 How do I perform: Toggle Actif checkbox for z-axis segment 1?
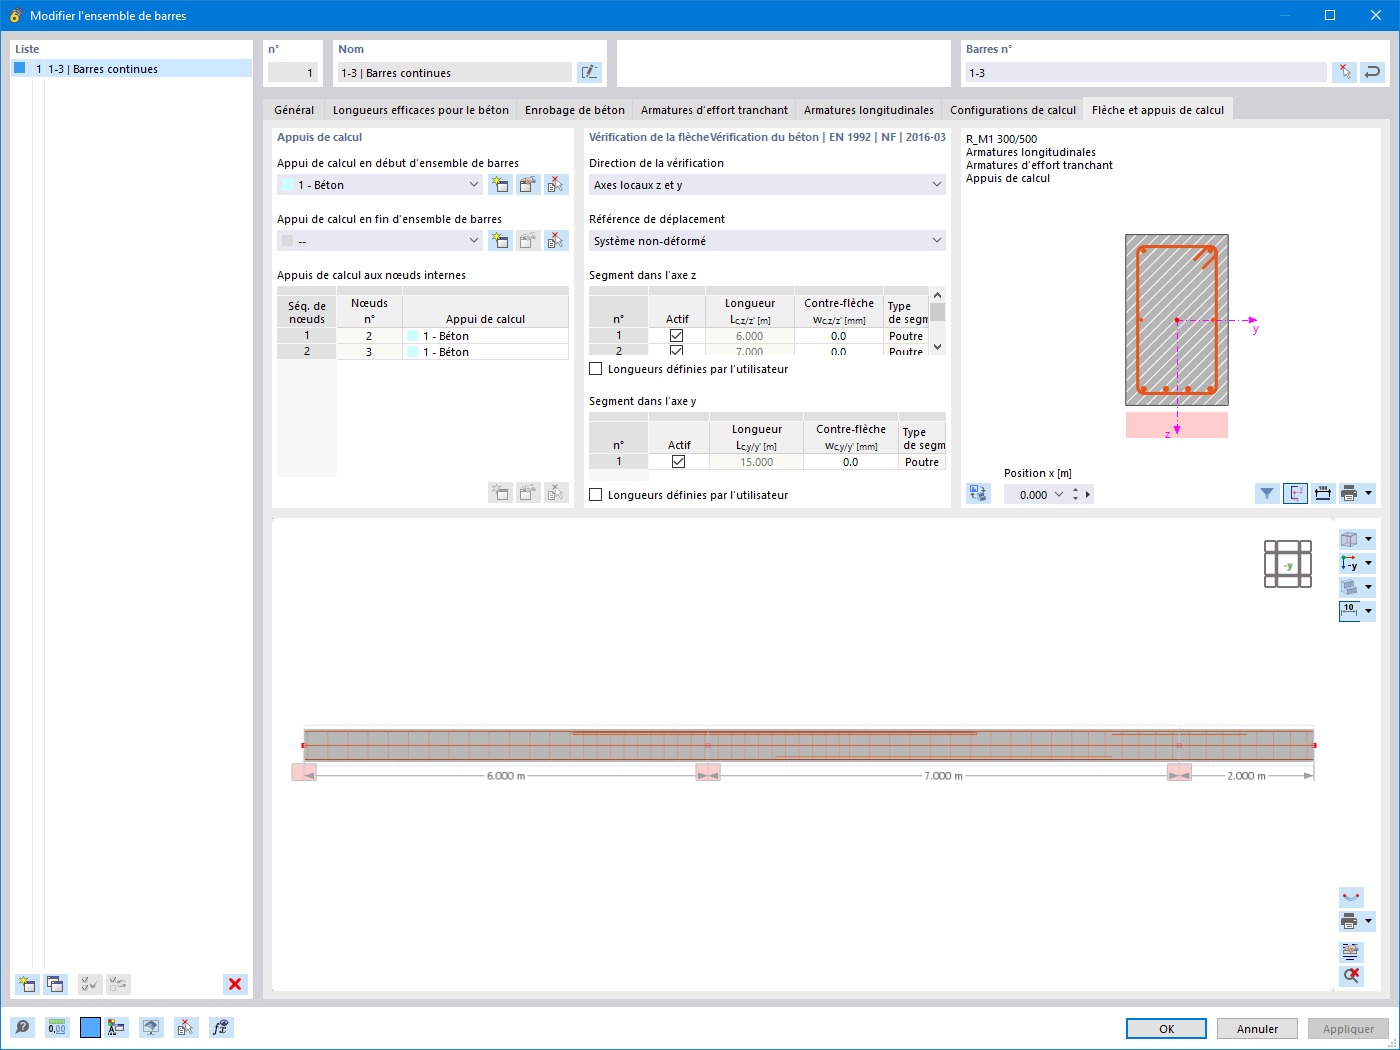tap(677, 336)
